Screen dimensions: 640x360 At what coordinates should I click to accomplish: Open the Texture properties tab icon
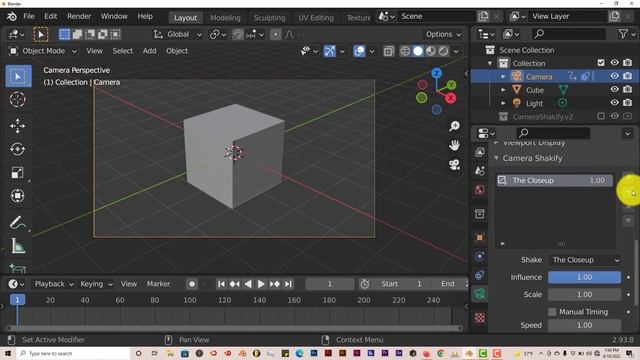point(480,318)
